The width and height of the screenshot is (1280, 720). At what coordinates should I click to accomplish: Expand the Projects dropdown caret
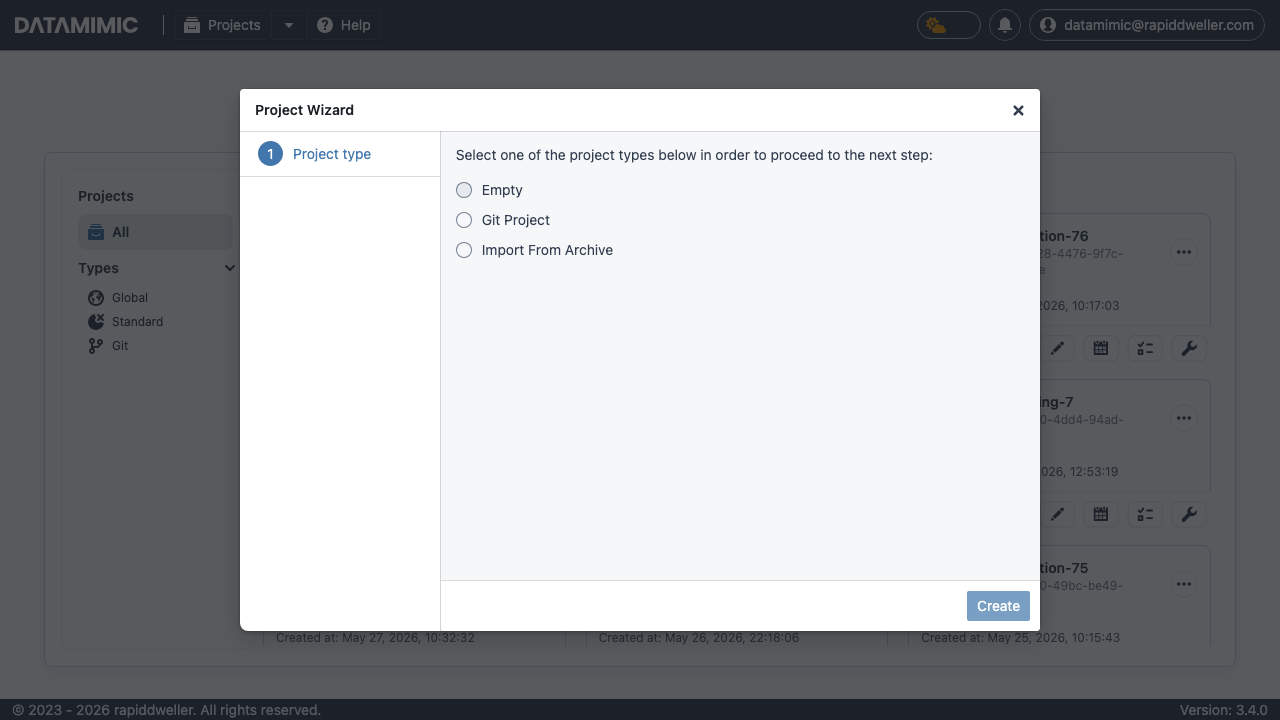288,25
